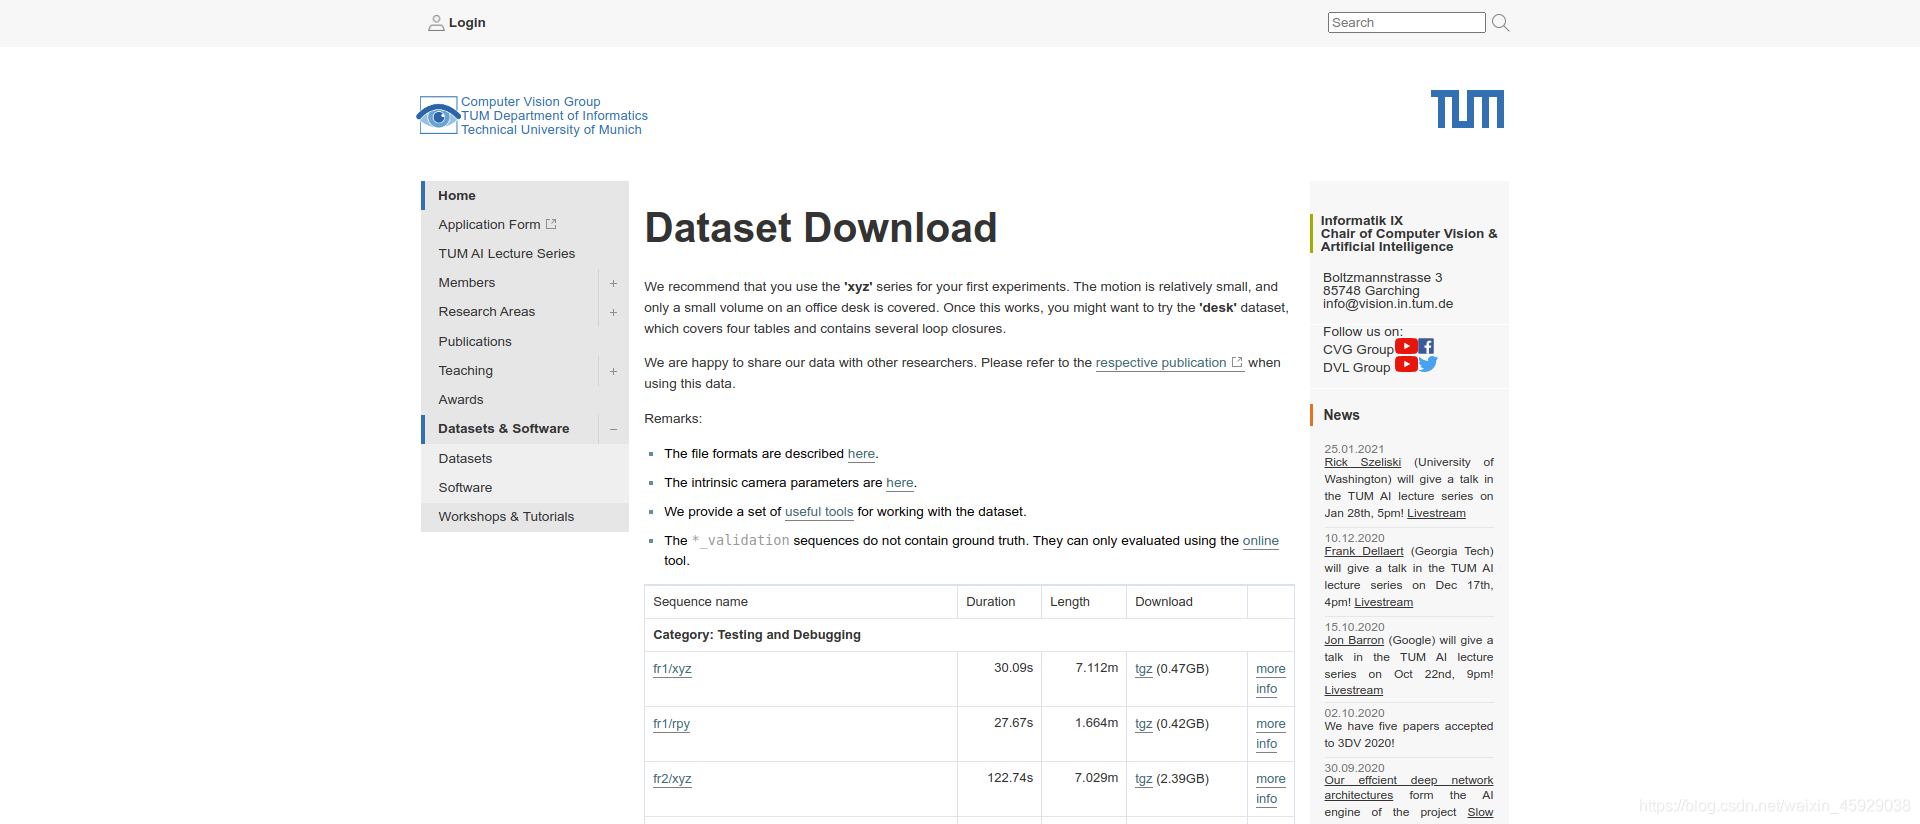Click TUM Department of Informatics link
Image resolution: width=1920 pixels, height=824 pixels.
tap(554, 116)
